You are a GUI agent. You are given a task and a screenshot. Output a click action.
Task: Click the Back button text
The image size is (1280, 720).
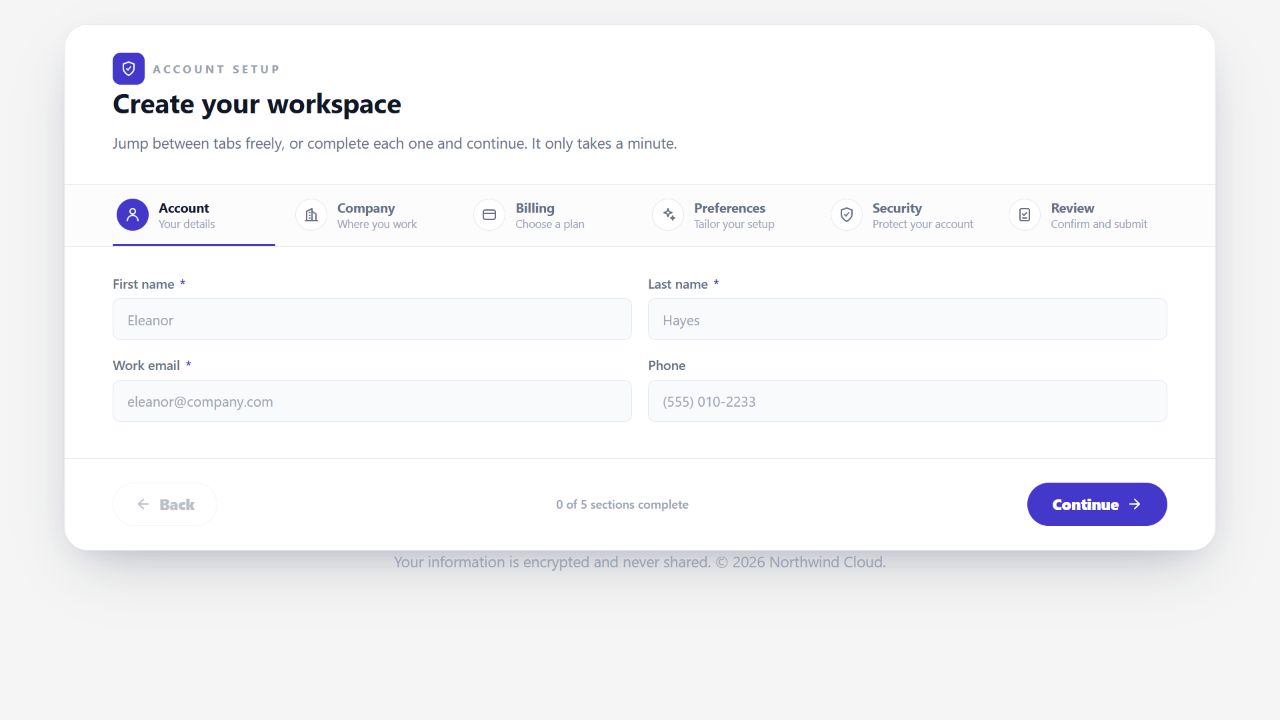tap(177, 505)
